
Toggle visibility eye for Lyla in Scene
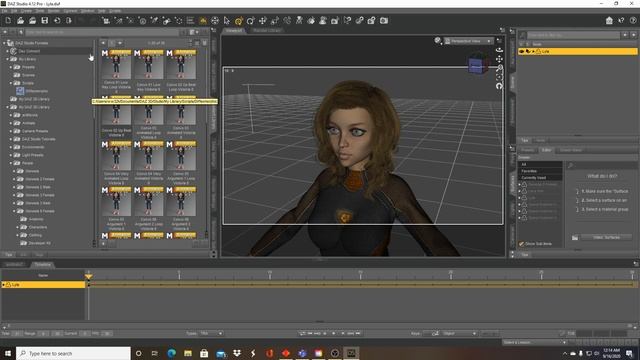pos(522,51)
